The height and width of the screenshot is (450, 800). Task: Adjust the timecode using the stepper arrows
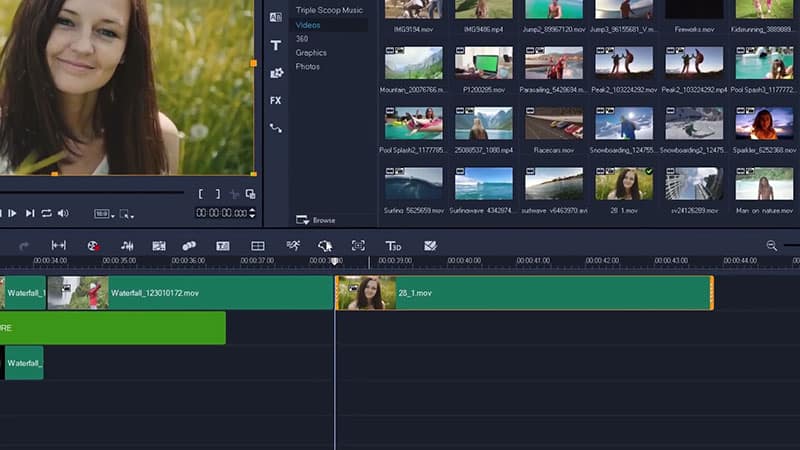(x=252, y=213)
